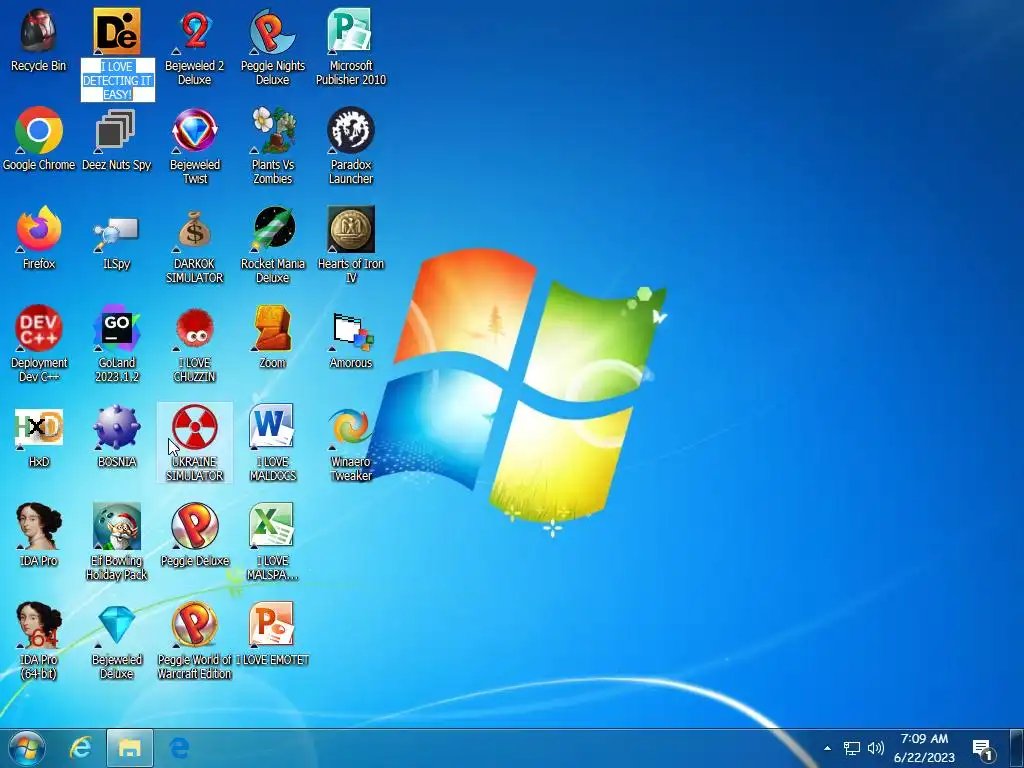
Task: Open the Action Center notification icon
Action: pyautogui.click(x=983, y=750)
